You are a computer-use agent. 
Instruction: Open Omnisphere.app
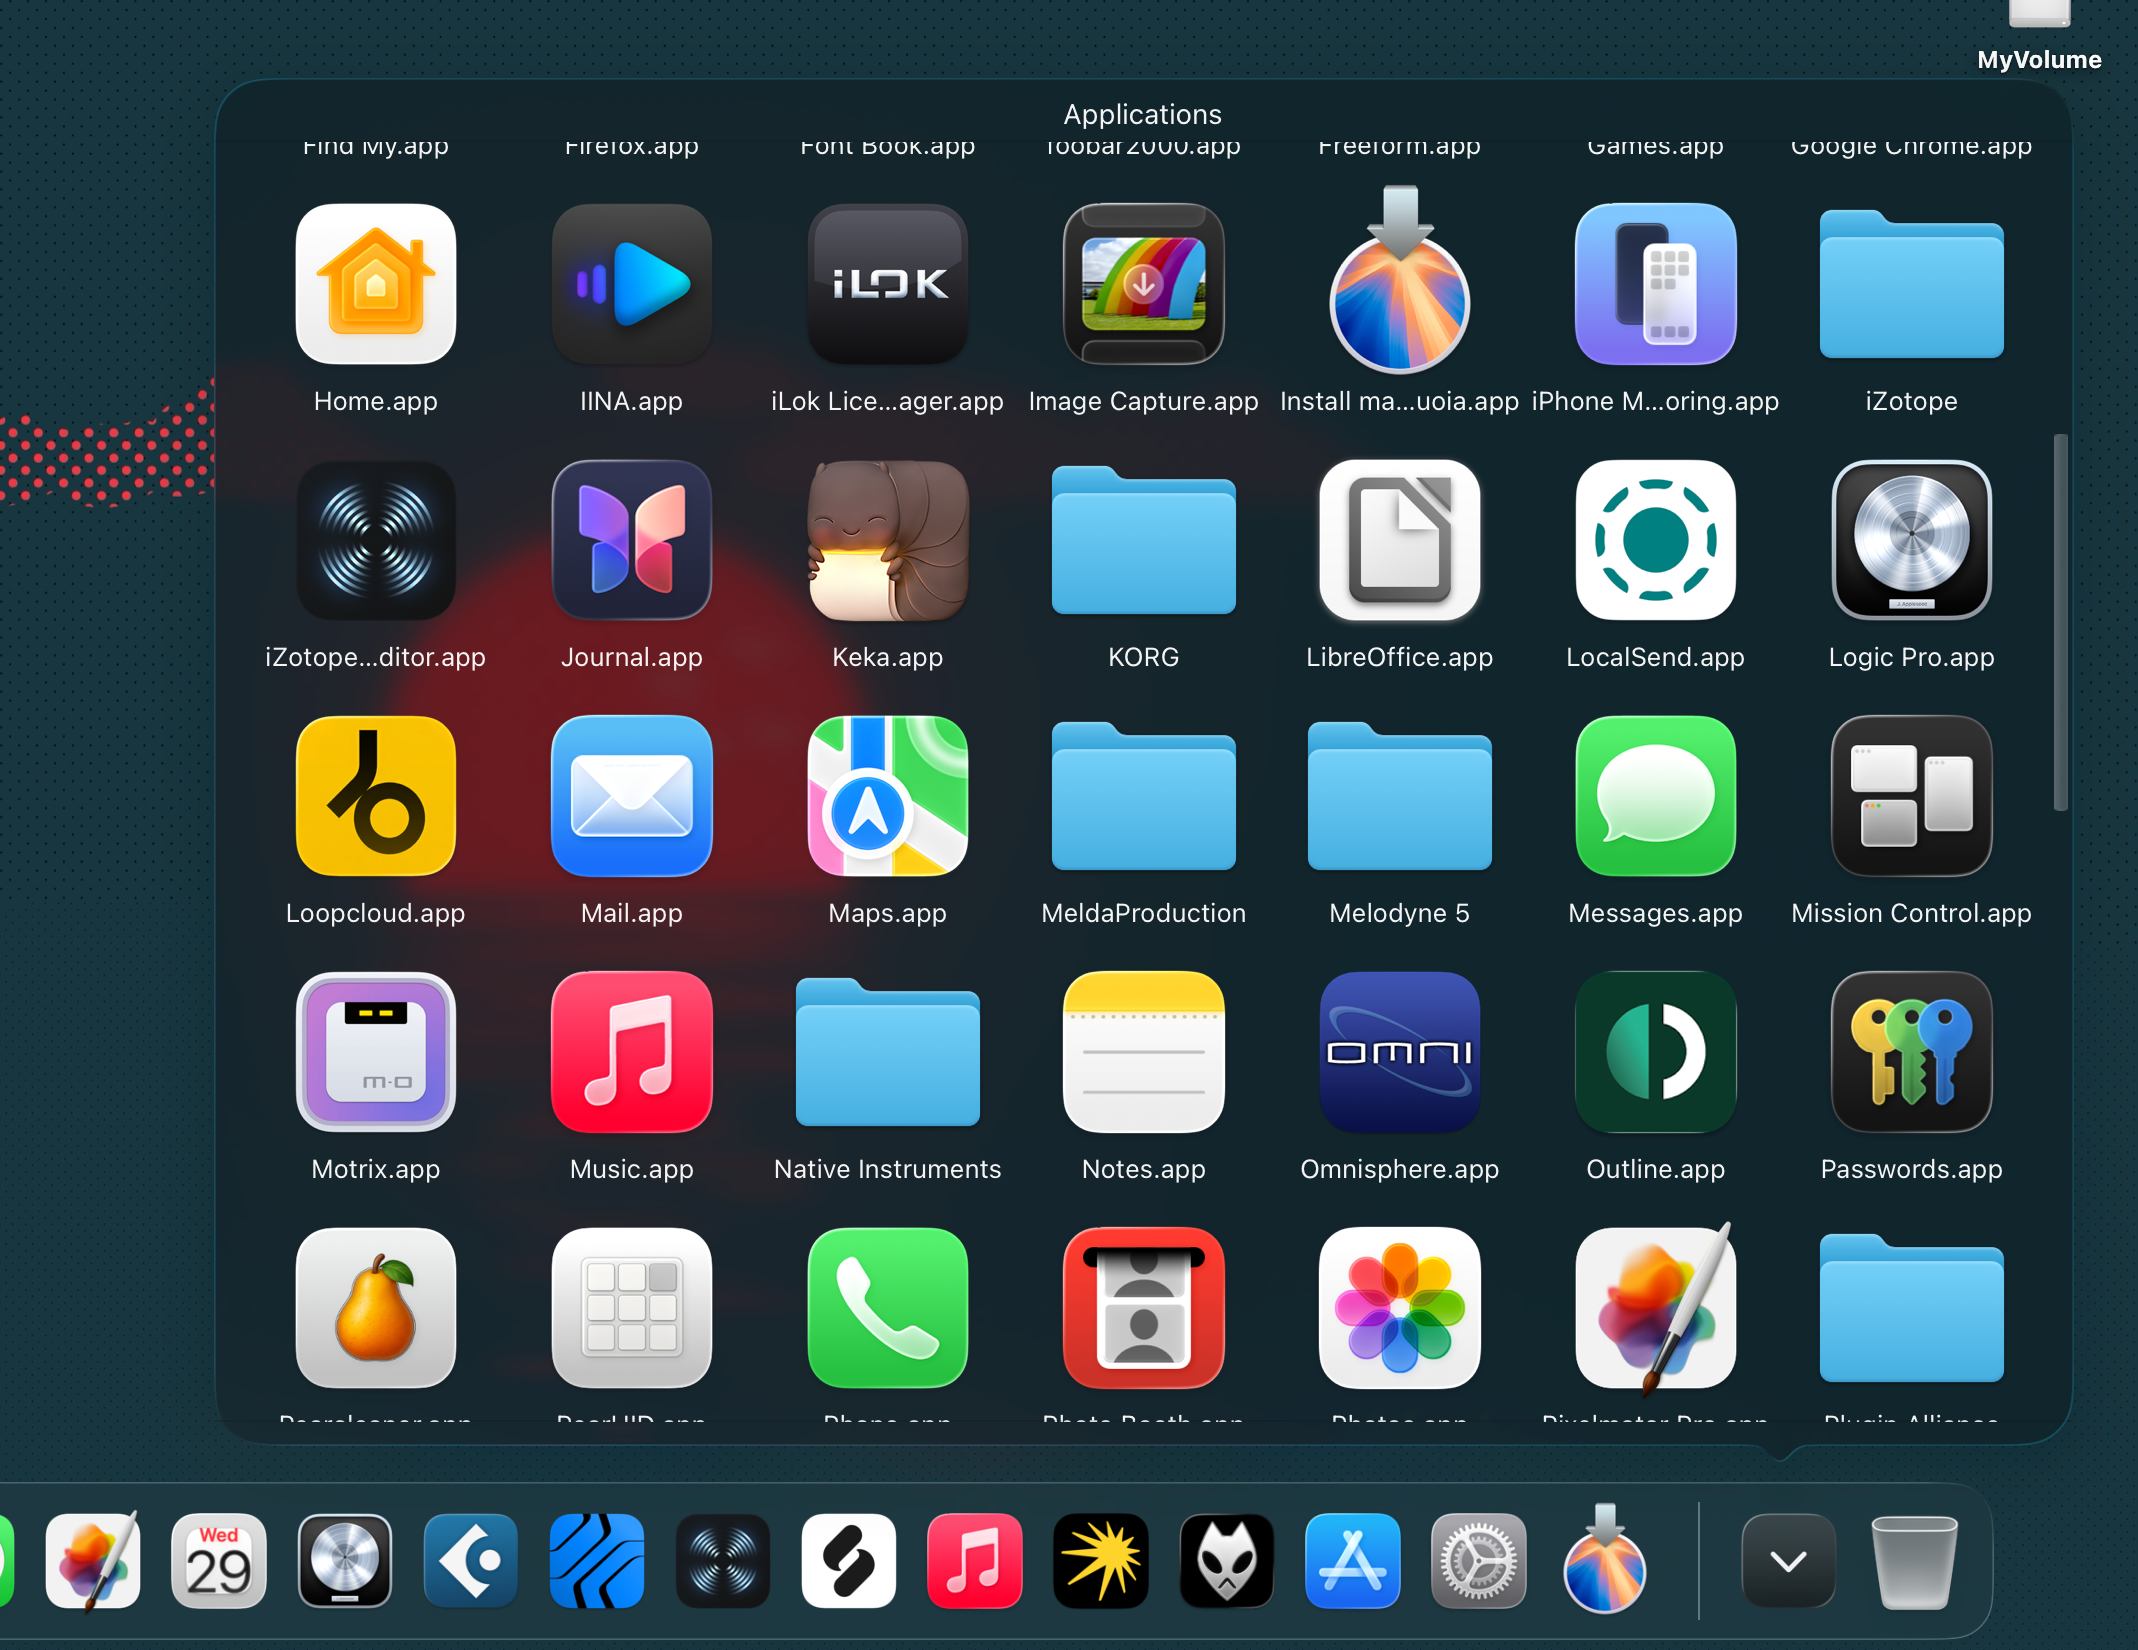[1399, 1053]
